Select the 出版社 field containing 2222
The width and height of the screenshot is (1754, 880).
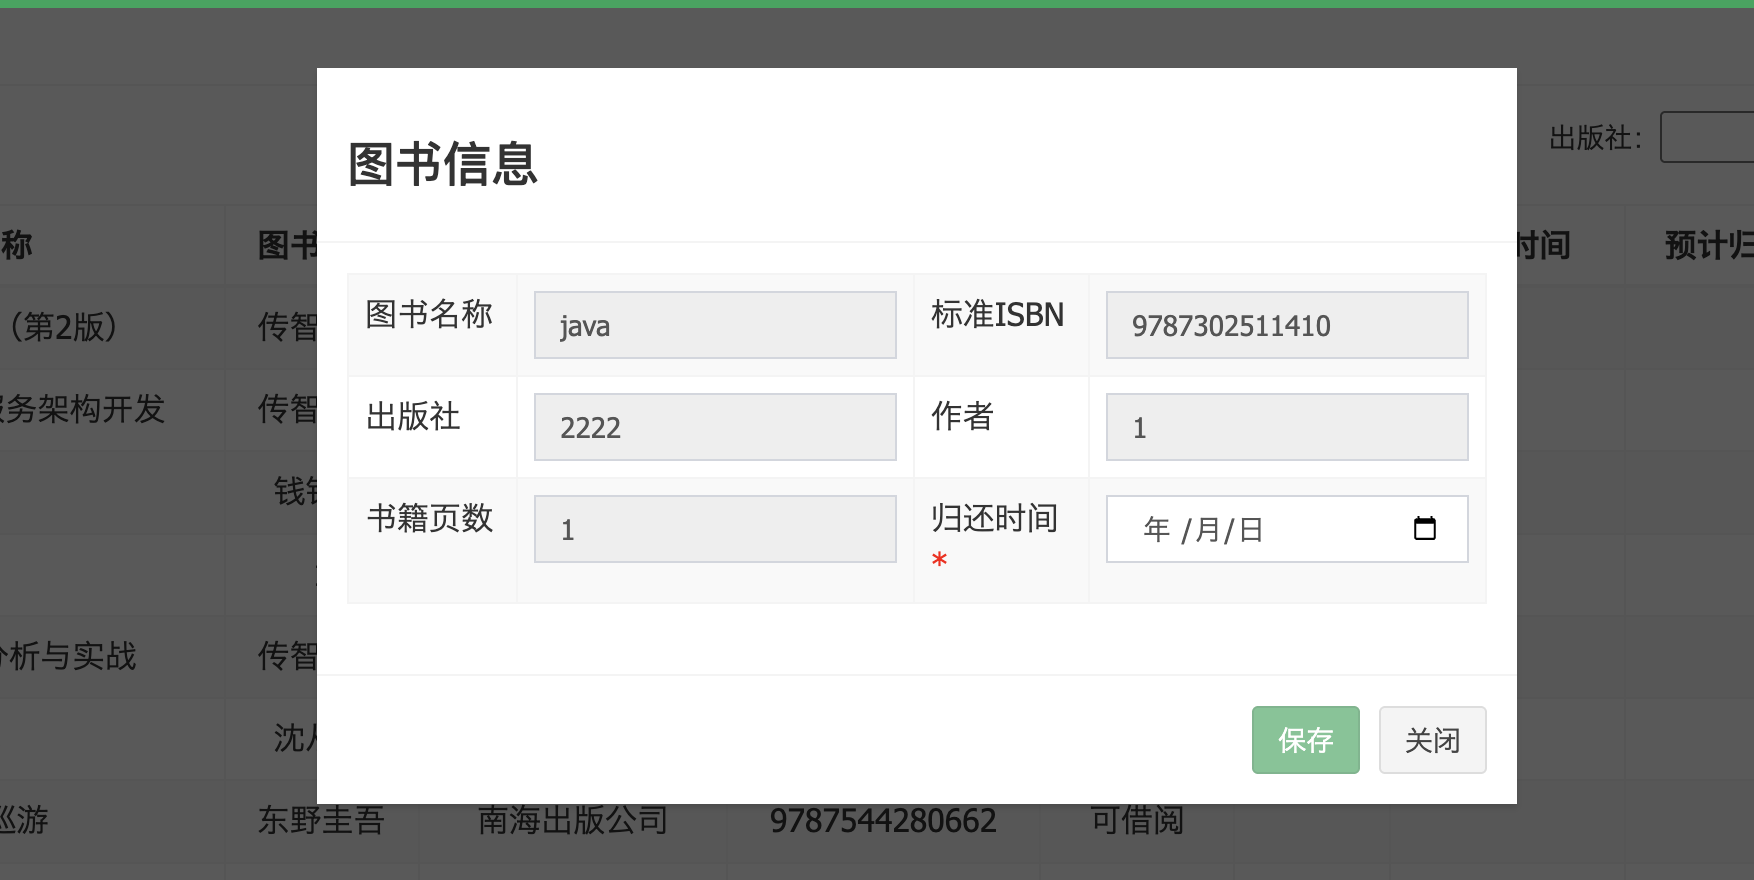(x=715, y=427)
